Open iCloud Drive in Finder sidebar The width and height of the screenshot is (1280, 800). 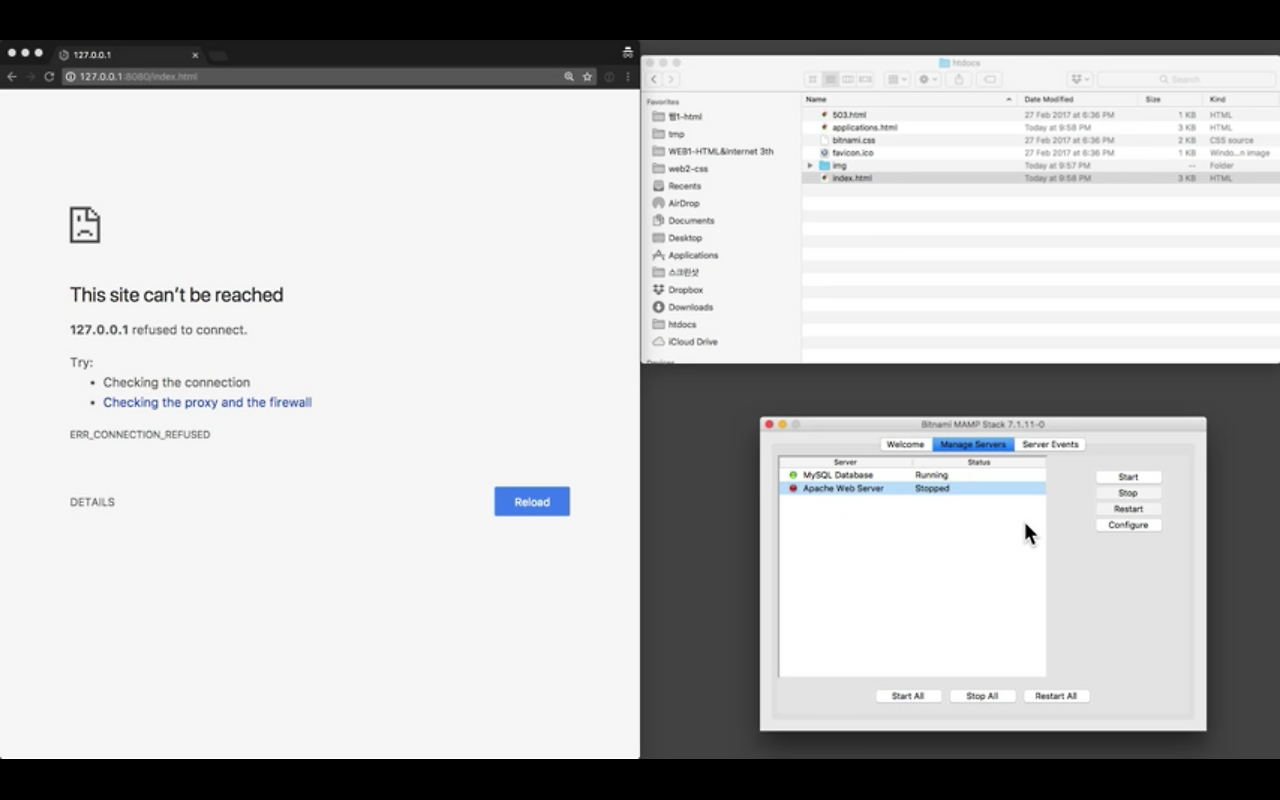[x=693, y=342]
